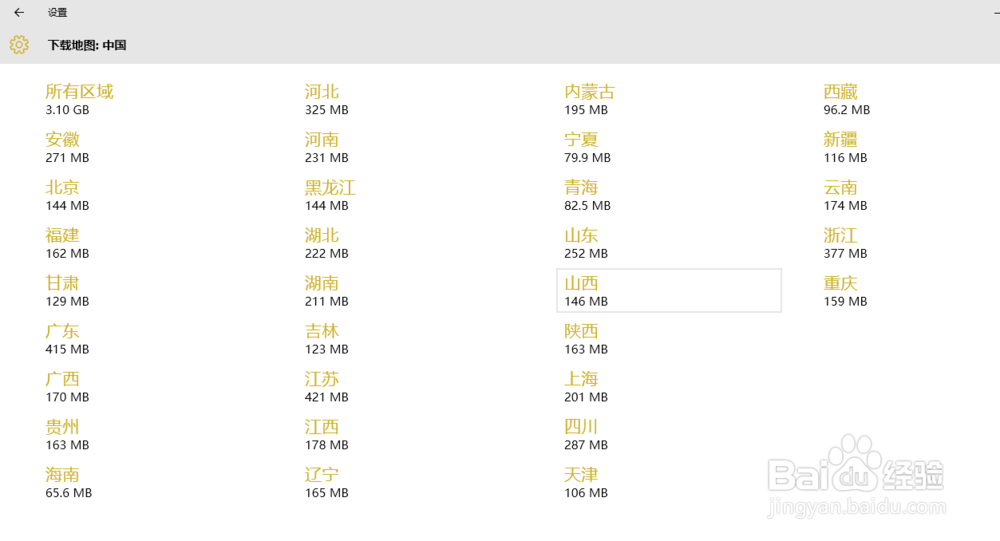This screenshot has width=1000, height=541.
Task: Download the 河北 map
Action: [x=326, y=99]
